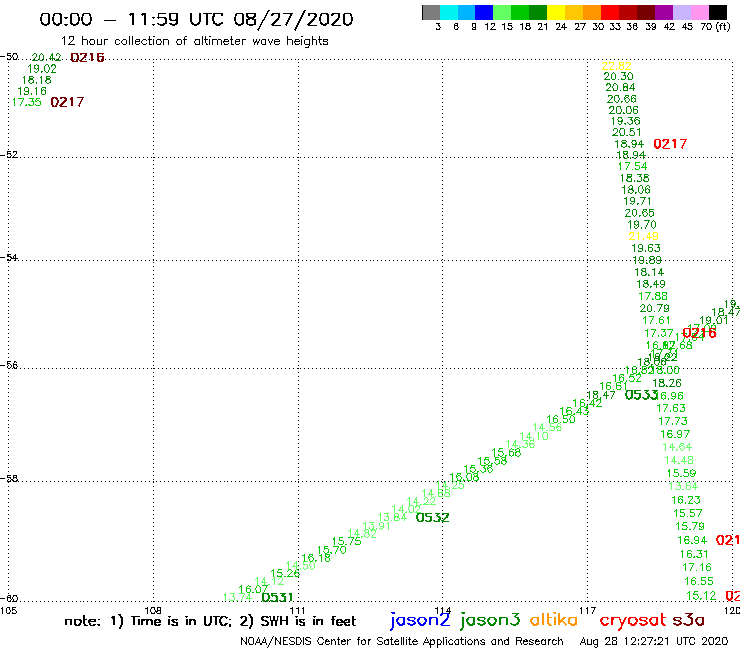Click the 20.79 wave height value

[x=654, y=308]
